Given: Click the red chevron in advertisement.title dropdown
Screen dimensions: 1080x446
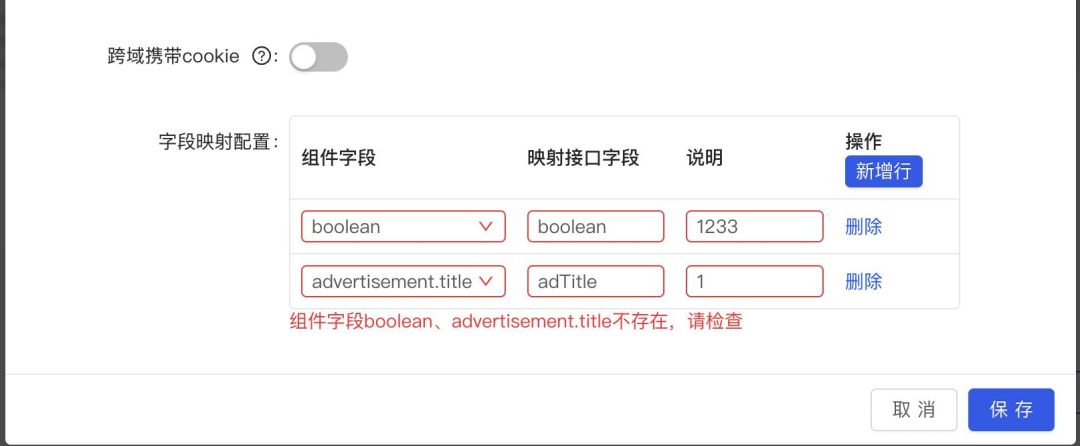Looking at the screenshot, I should coord(486,282).
